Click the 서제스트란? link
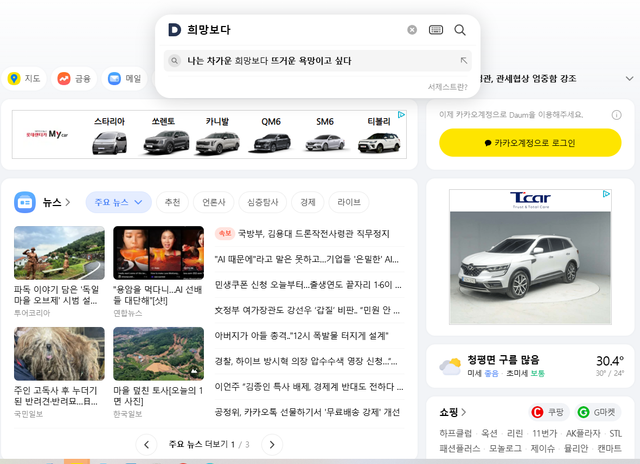The width and height of the screenshot is (640, 464). pyautogui.click(x=447, y=87)
